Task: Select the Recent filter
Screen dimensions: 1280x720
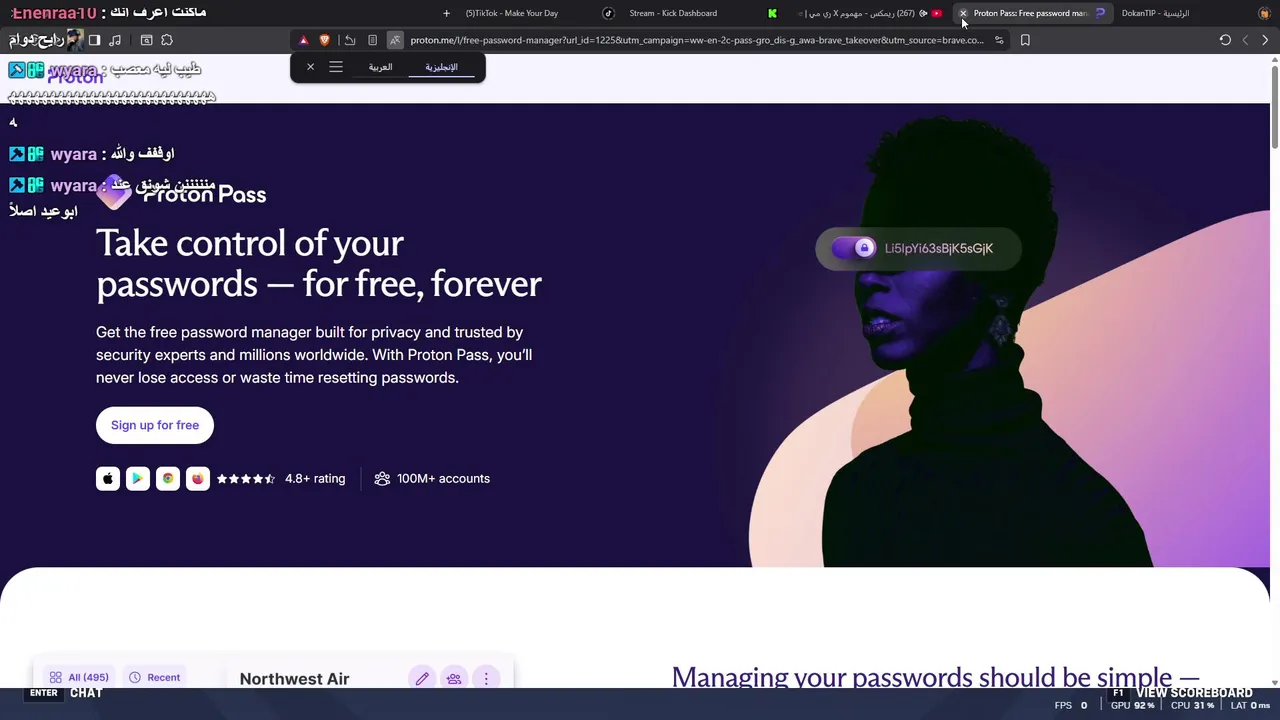Action: click(x=154, y=677)
